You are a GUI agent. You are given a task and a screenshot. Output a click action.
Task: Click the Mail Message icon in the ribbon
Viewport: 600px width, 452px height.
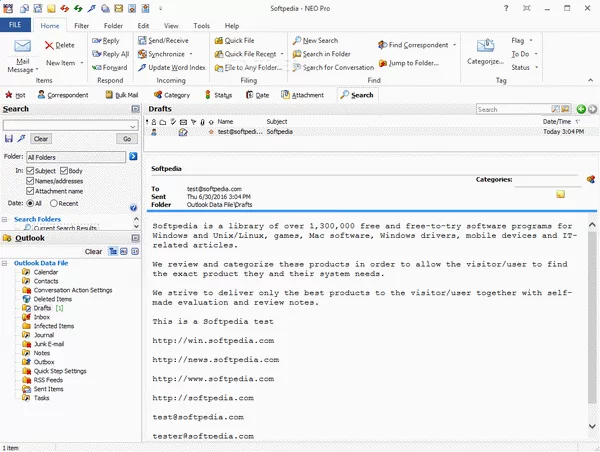[x=20, y=47]
